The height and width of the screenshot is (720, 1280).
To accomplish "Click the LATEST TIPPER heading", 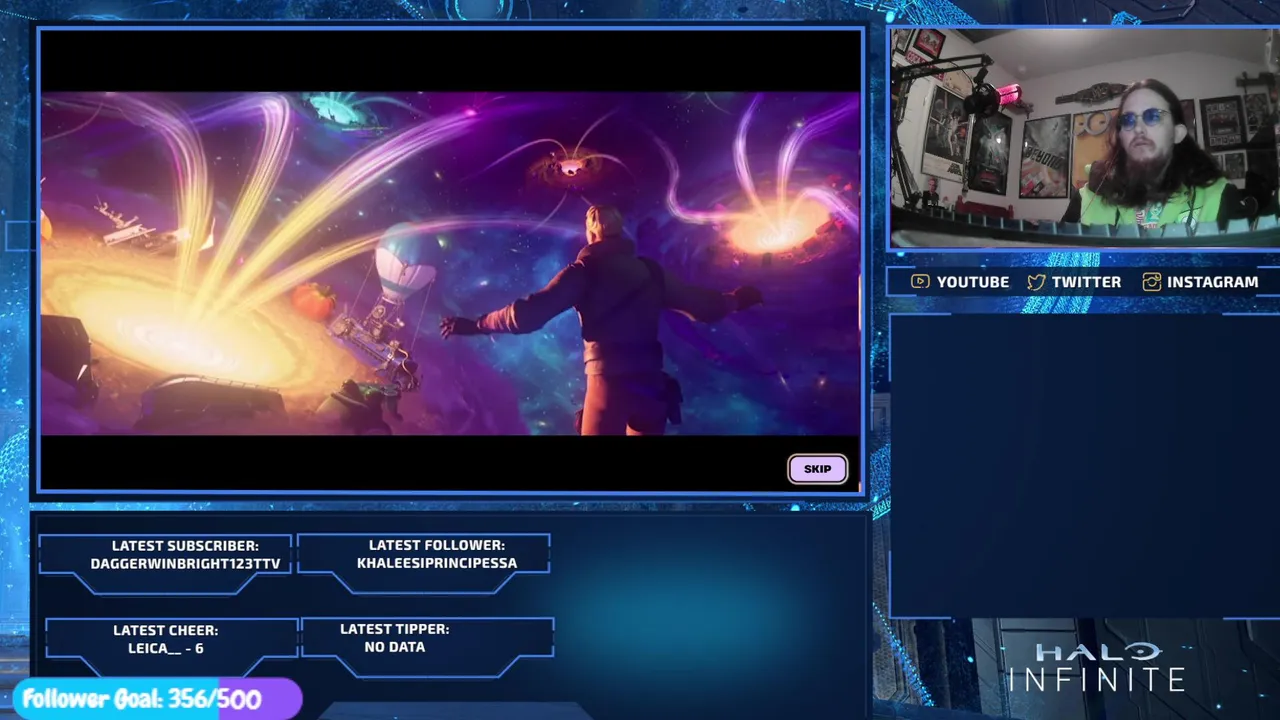I will pyautogui.click(x=395, y=629).
